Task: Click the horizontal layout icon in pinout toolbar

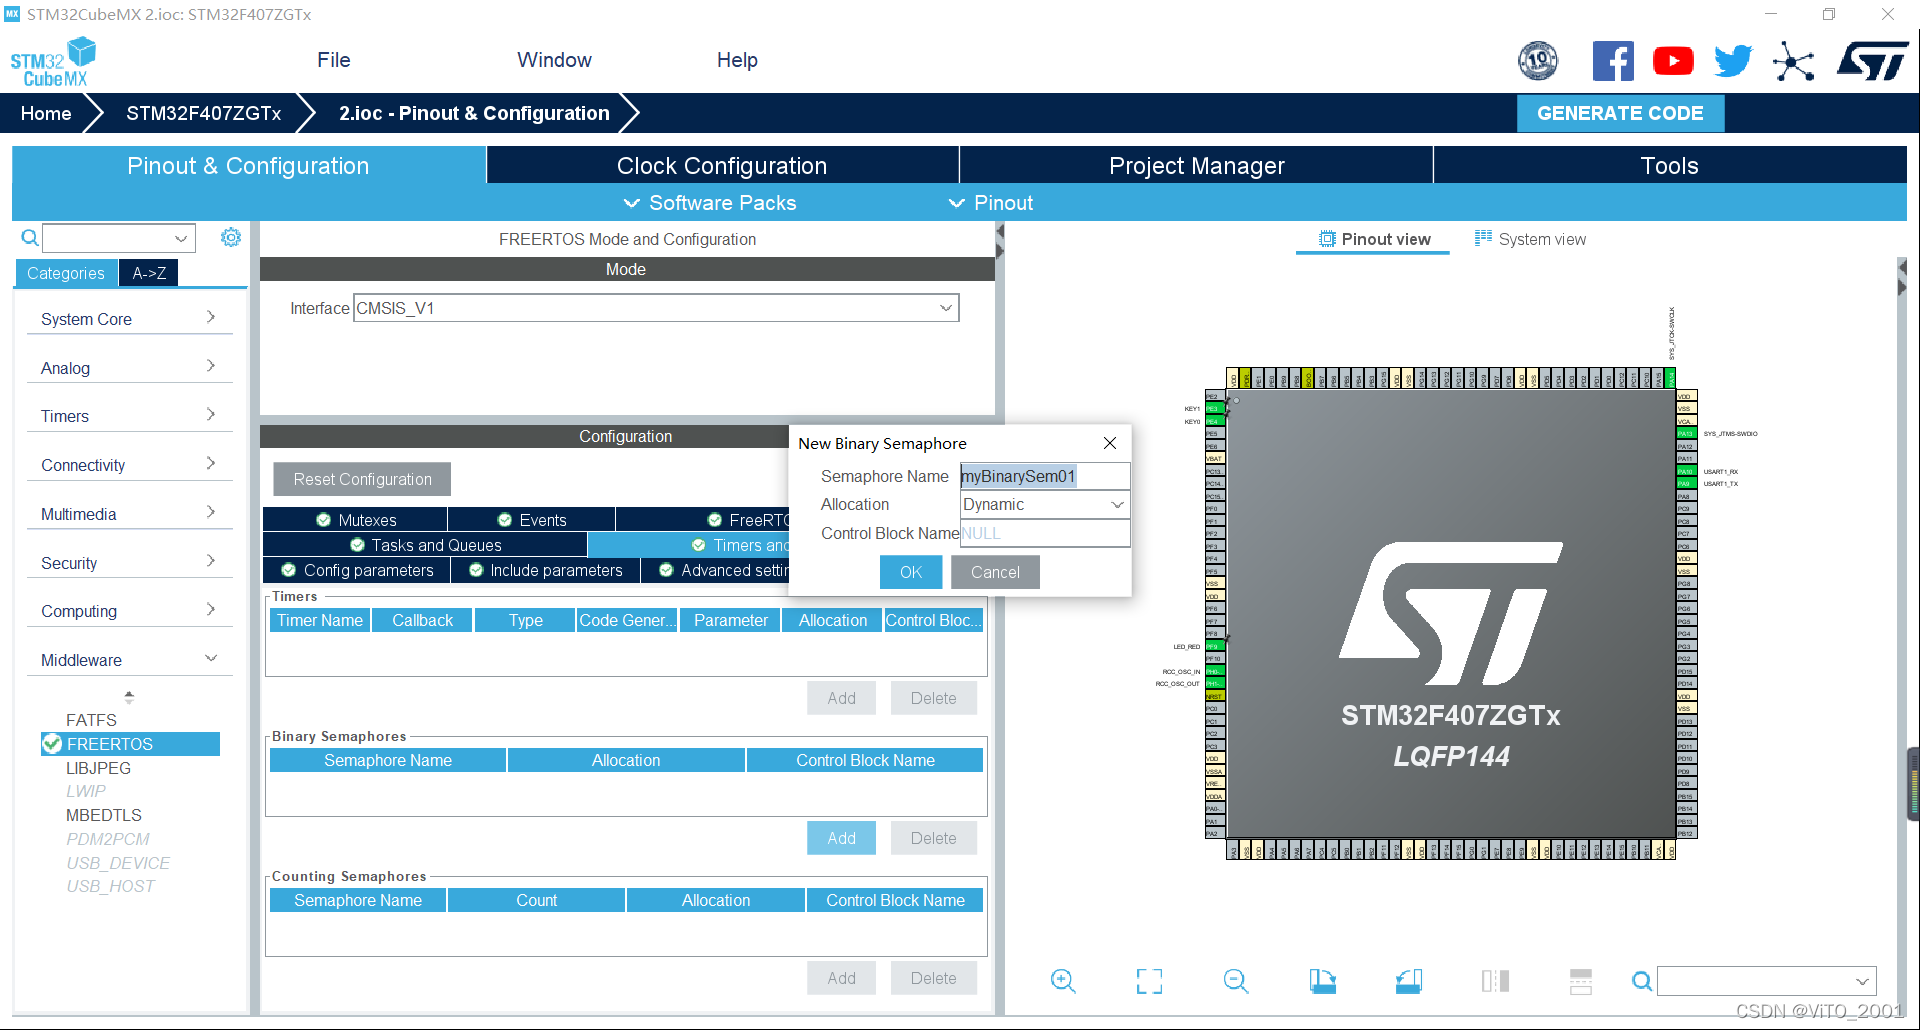Action: (x=1581, y=981)
